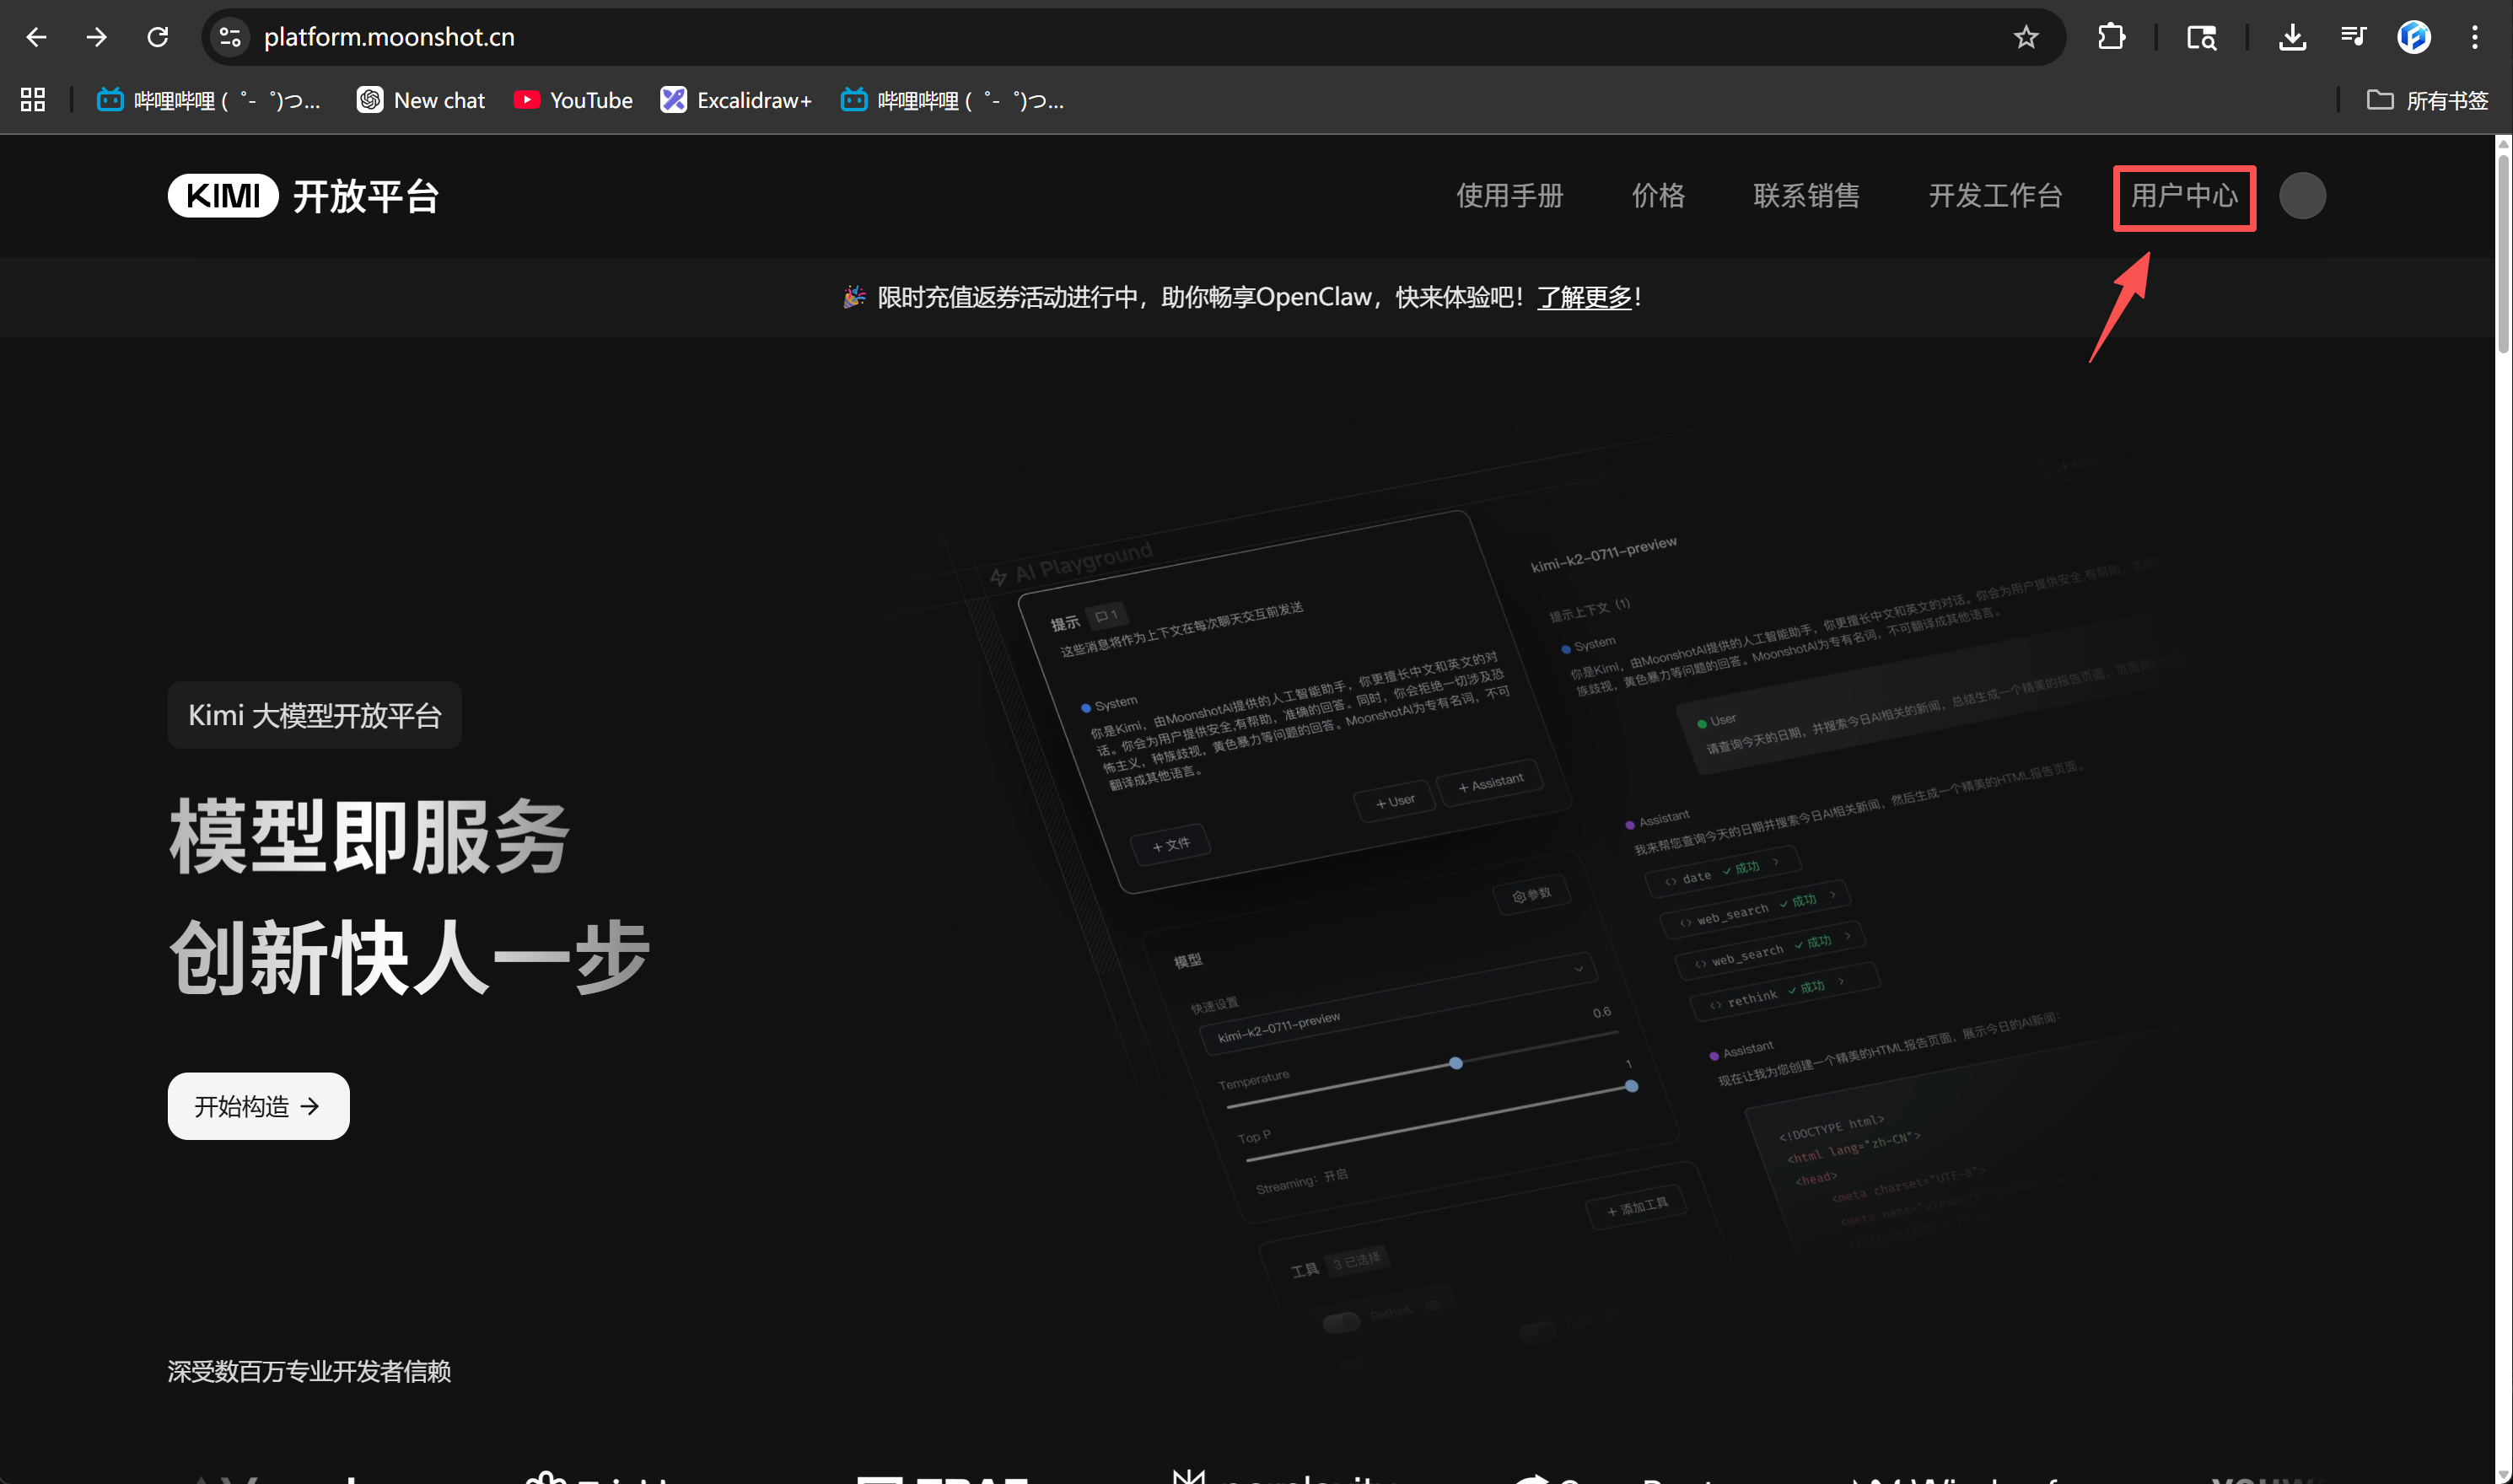Open the browser Downloads icon
This screenshot has height=1484, width=2513.
click(2292, 37)
